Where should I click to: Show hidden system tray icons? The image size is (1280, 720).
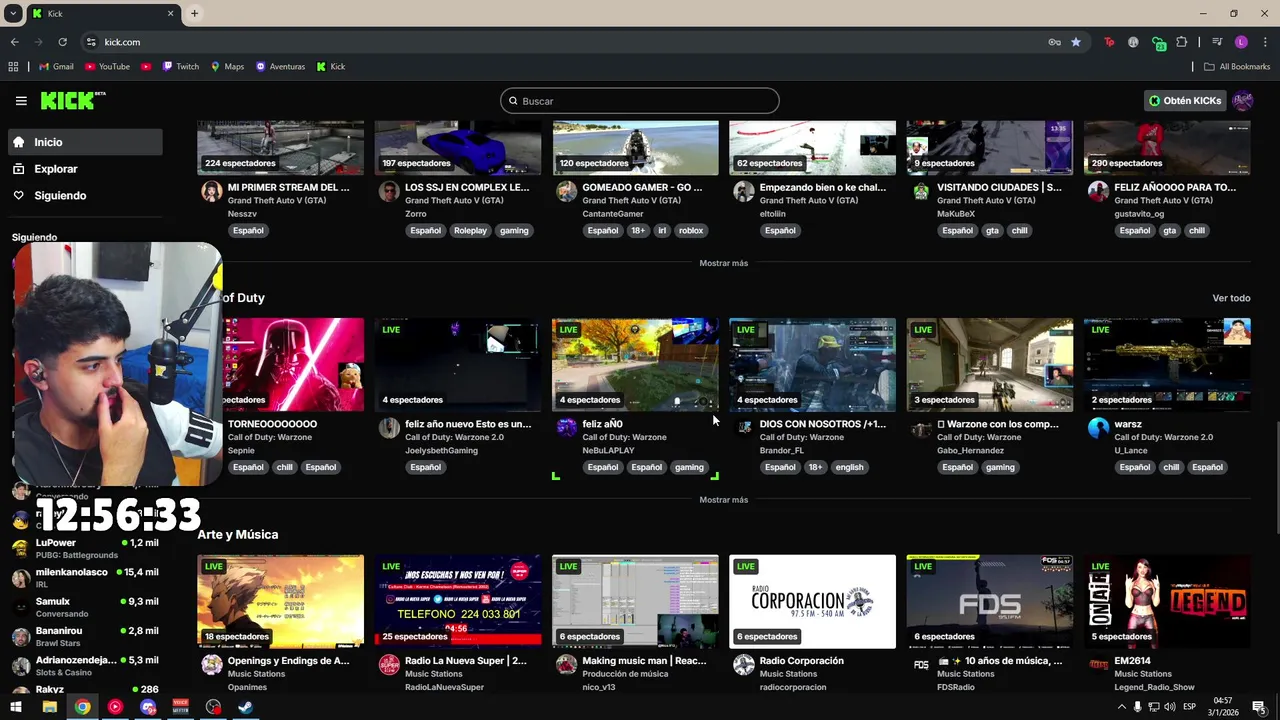(1121, 707)
